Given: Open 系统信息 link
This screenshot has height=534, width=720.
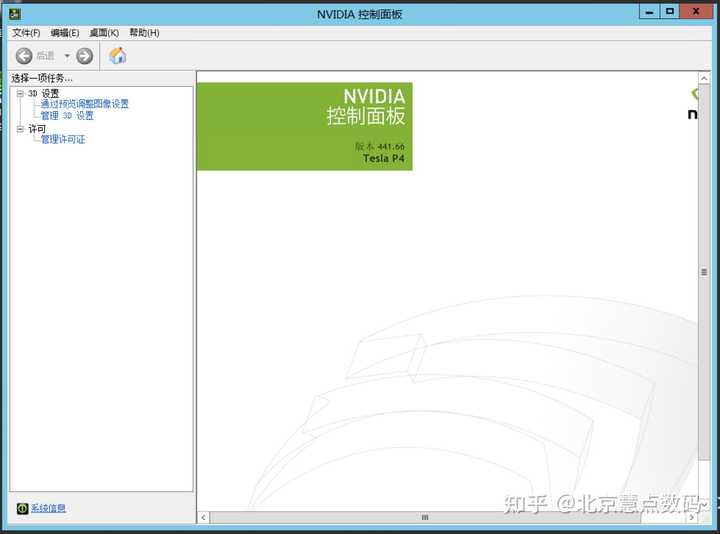Looking at the screenshot, I should 48,508.
